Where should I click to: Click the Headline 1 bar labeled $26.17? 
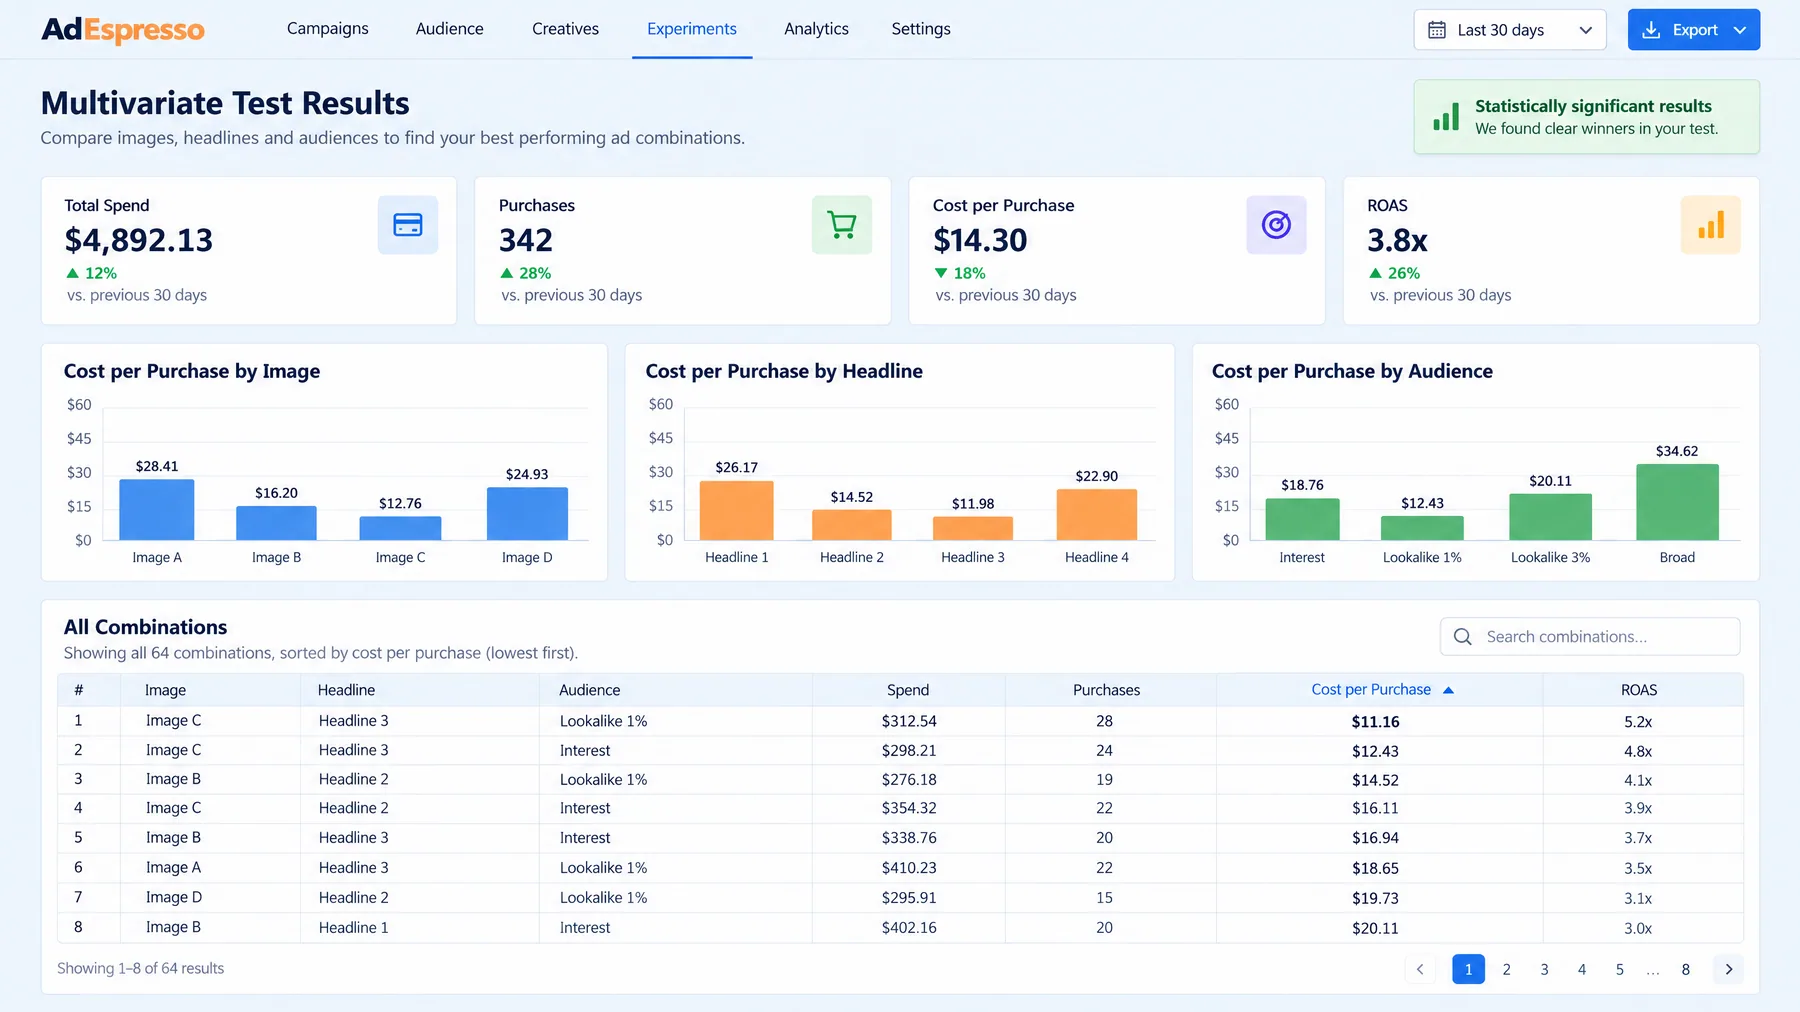pos(737,511)
